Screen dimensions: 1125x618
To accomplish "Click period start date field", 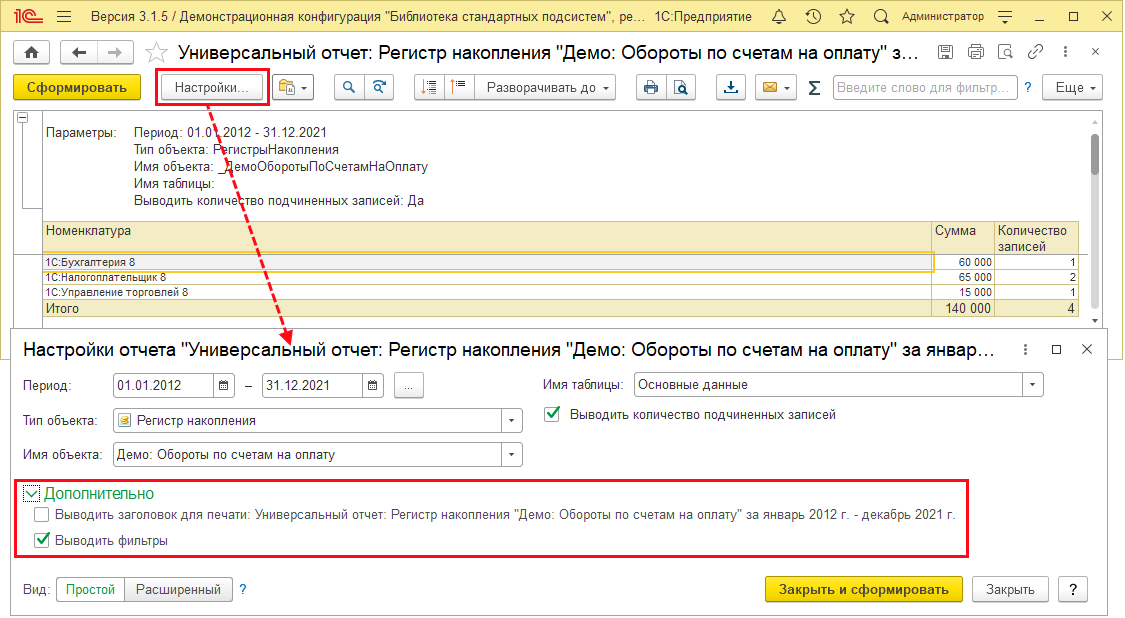I will pos(164,385).
